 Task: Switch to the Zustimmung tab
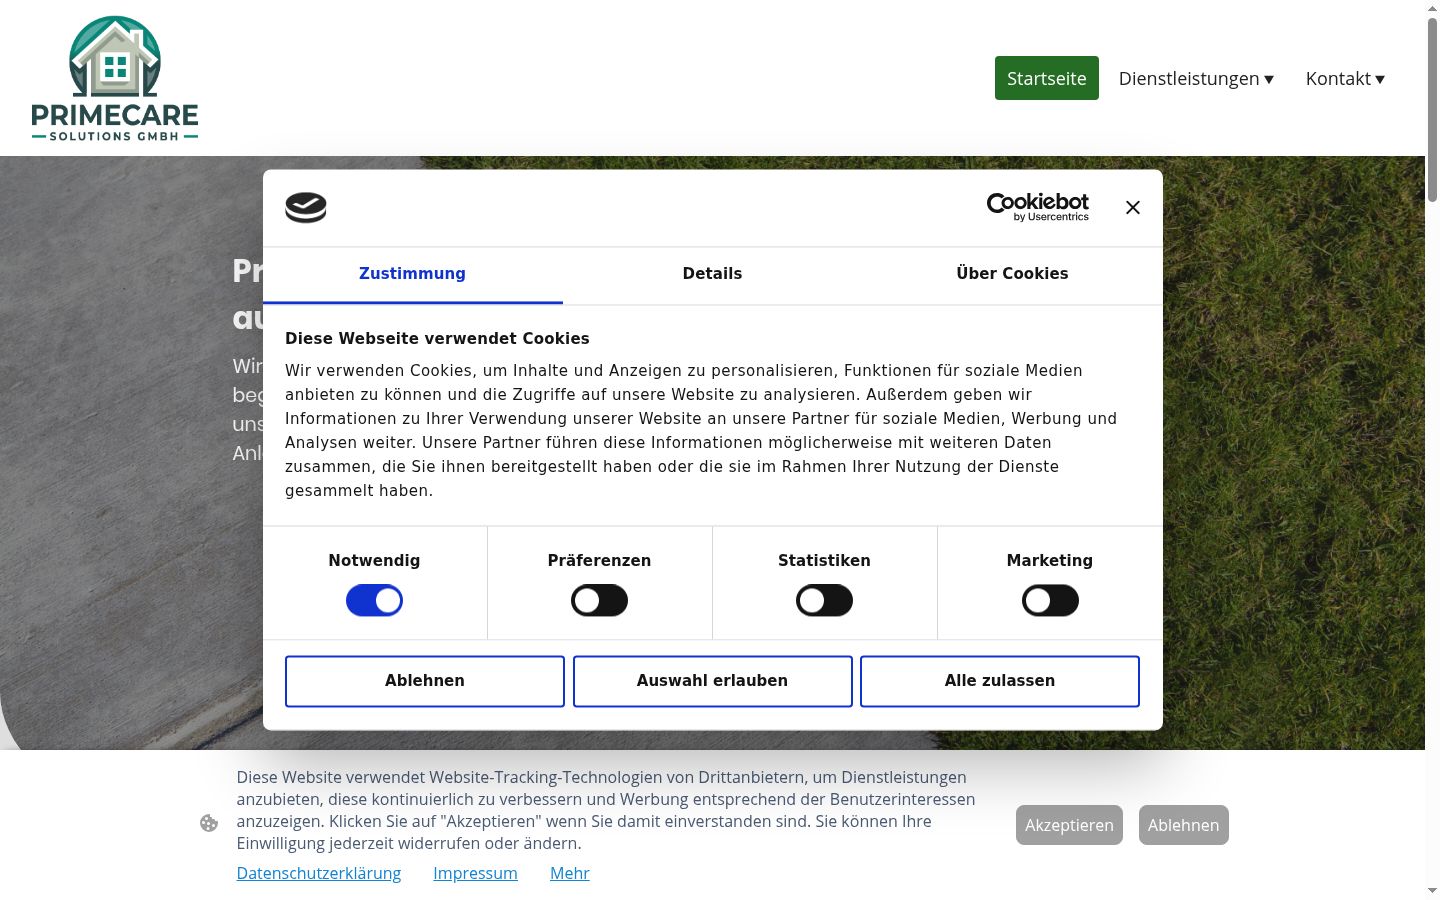pos(412,274)
